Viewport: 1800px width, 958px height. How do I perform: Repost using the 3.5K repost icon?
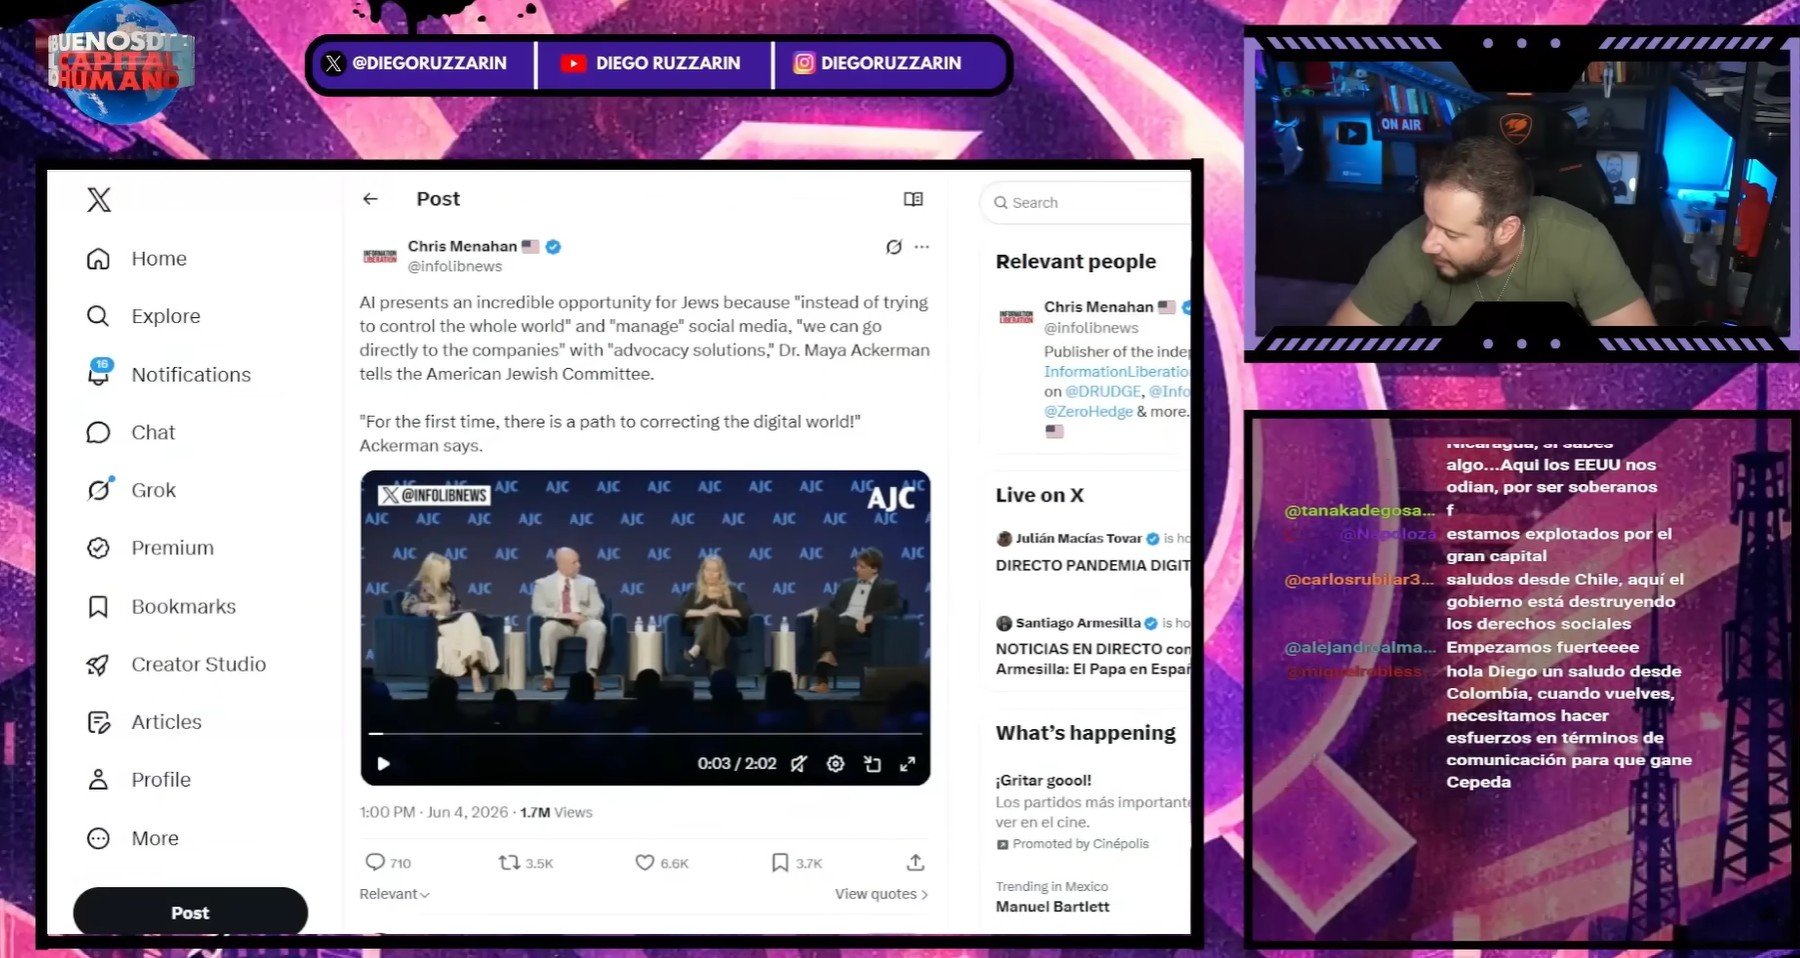point(509,862)
